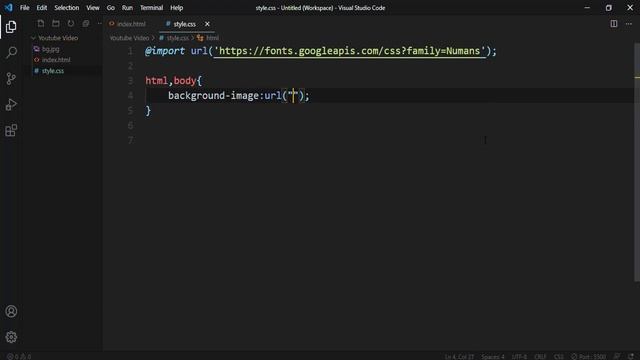Screen dimensions: 640x360
Task: Close the style.css tab
Action: [x=207, y=24]
